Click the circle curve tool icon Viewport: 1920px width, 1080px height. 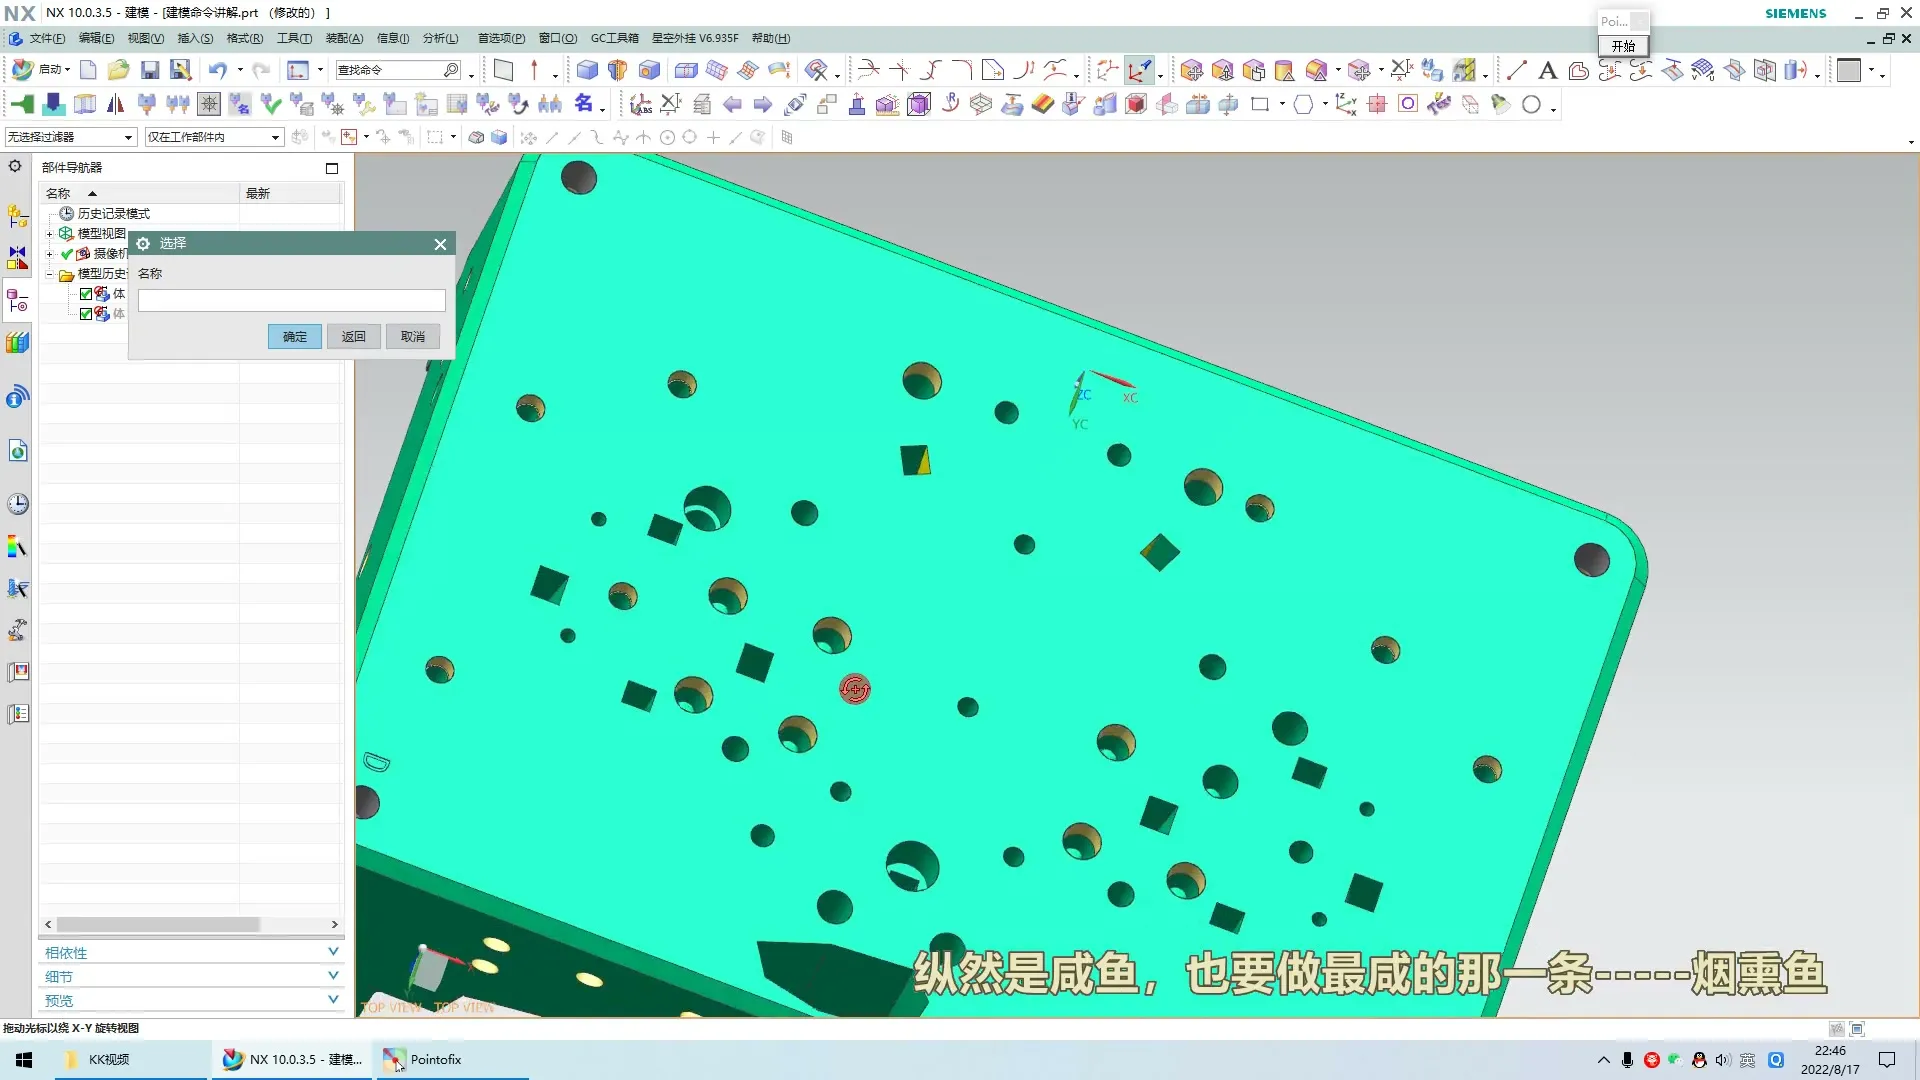click(x=1531, y=104)
